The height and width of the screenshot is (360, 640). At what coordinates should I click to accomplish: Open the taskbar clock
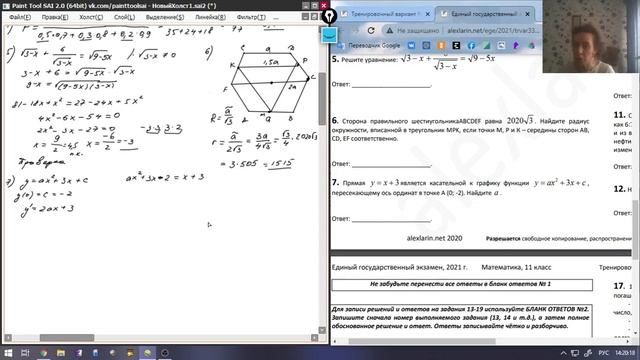tap(625, 353)
